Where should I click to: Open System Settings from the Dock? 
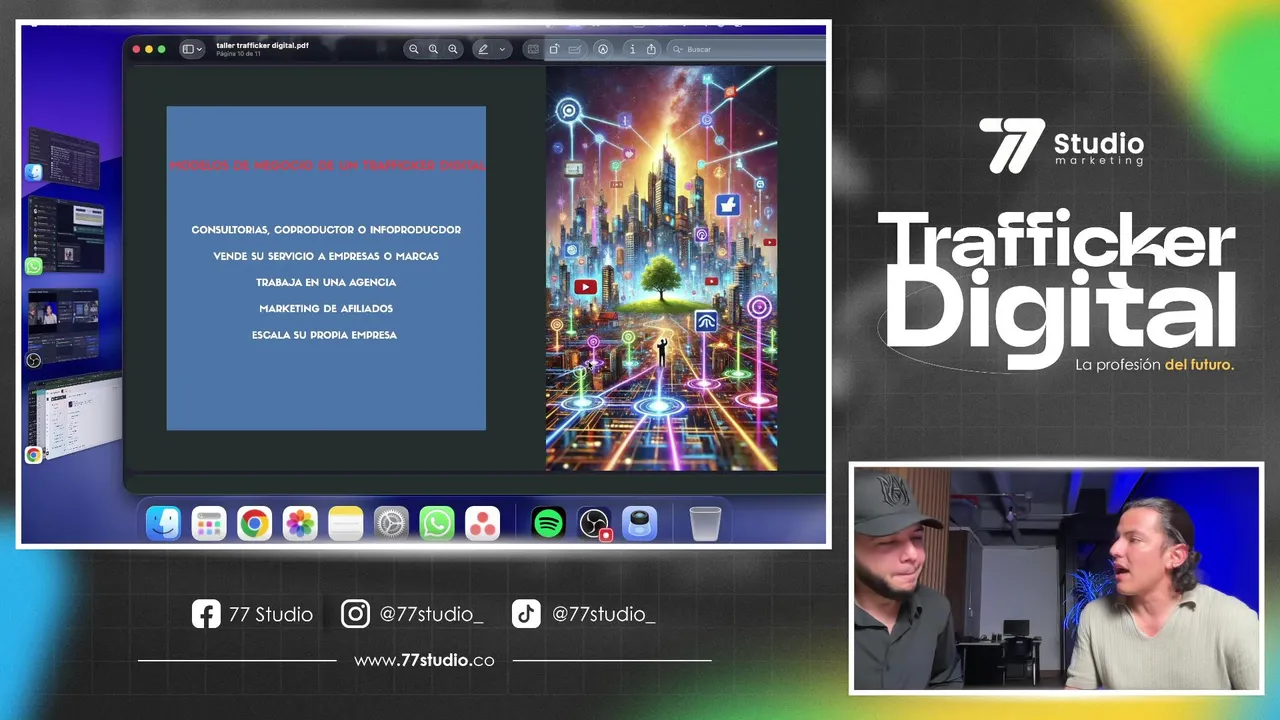(391, 523)
